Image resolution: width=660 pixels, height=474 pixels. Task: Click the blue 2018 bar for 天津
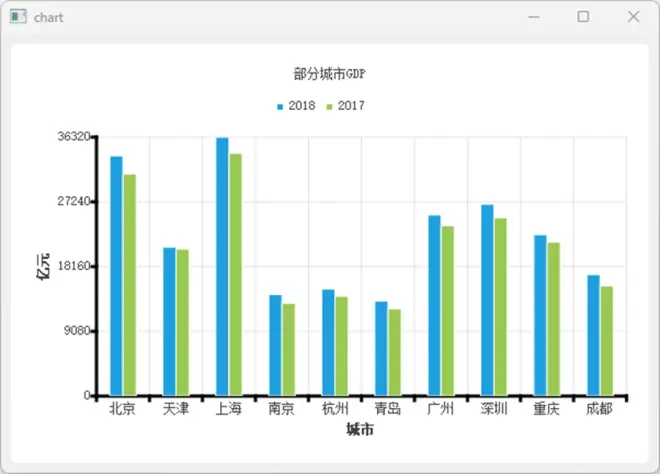click(x=169, y=321)
